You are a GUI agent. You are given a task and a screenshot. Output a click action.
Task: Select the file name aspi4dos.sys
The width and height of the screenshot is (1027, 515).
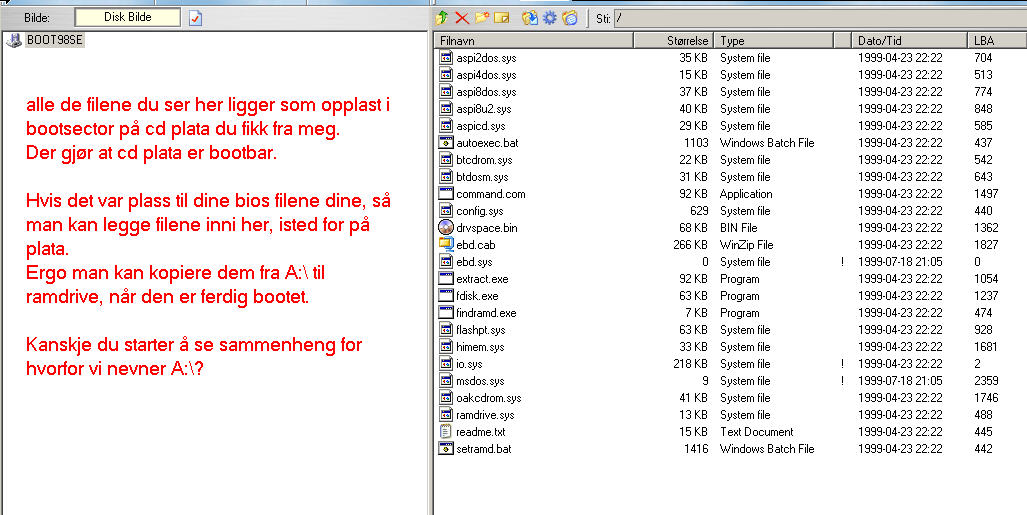[486, 75]
